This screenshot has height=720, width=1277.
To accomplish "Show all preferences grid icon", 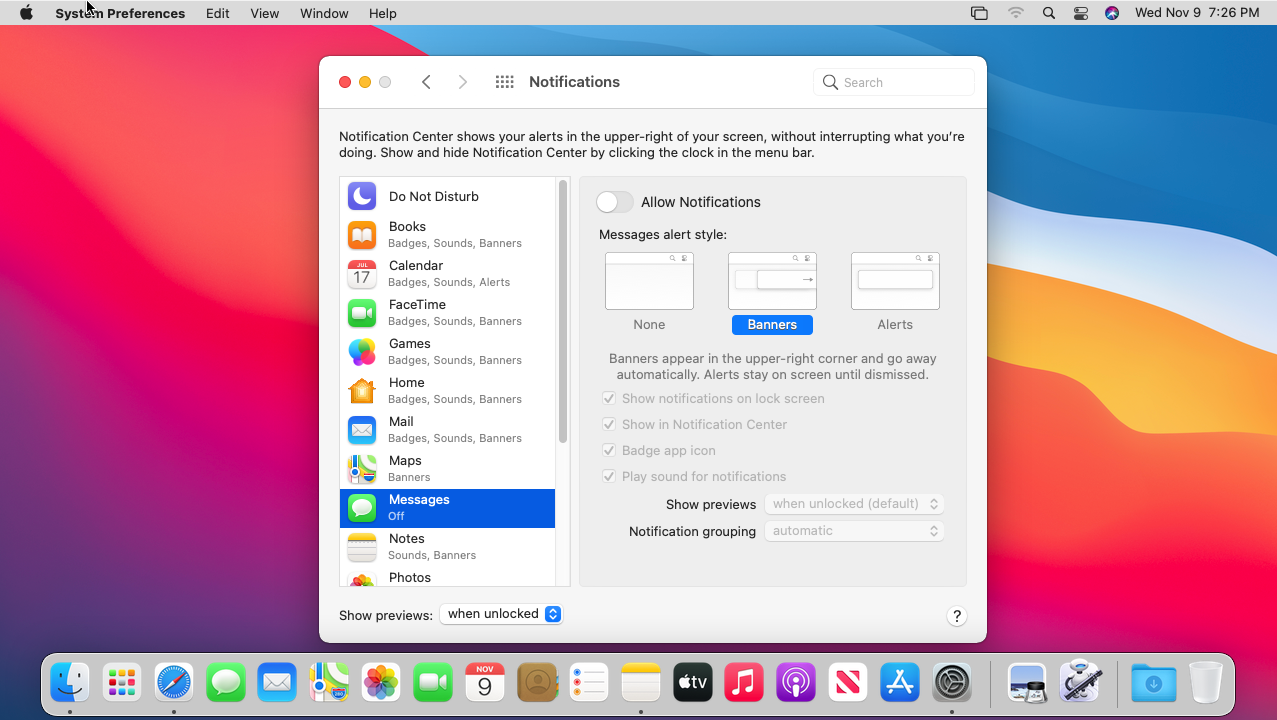I will 505,82.
